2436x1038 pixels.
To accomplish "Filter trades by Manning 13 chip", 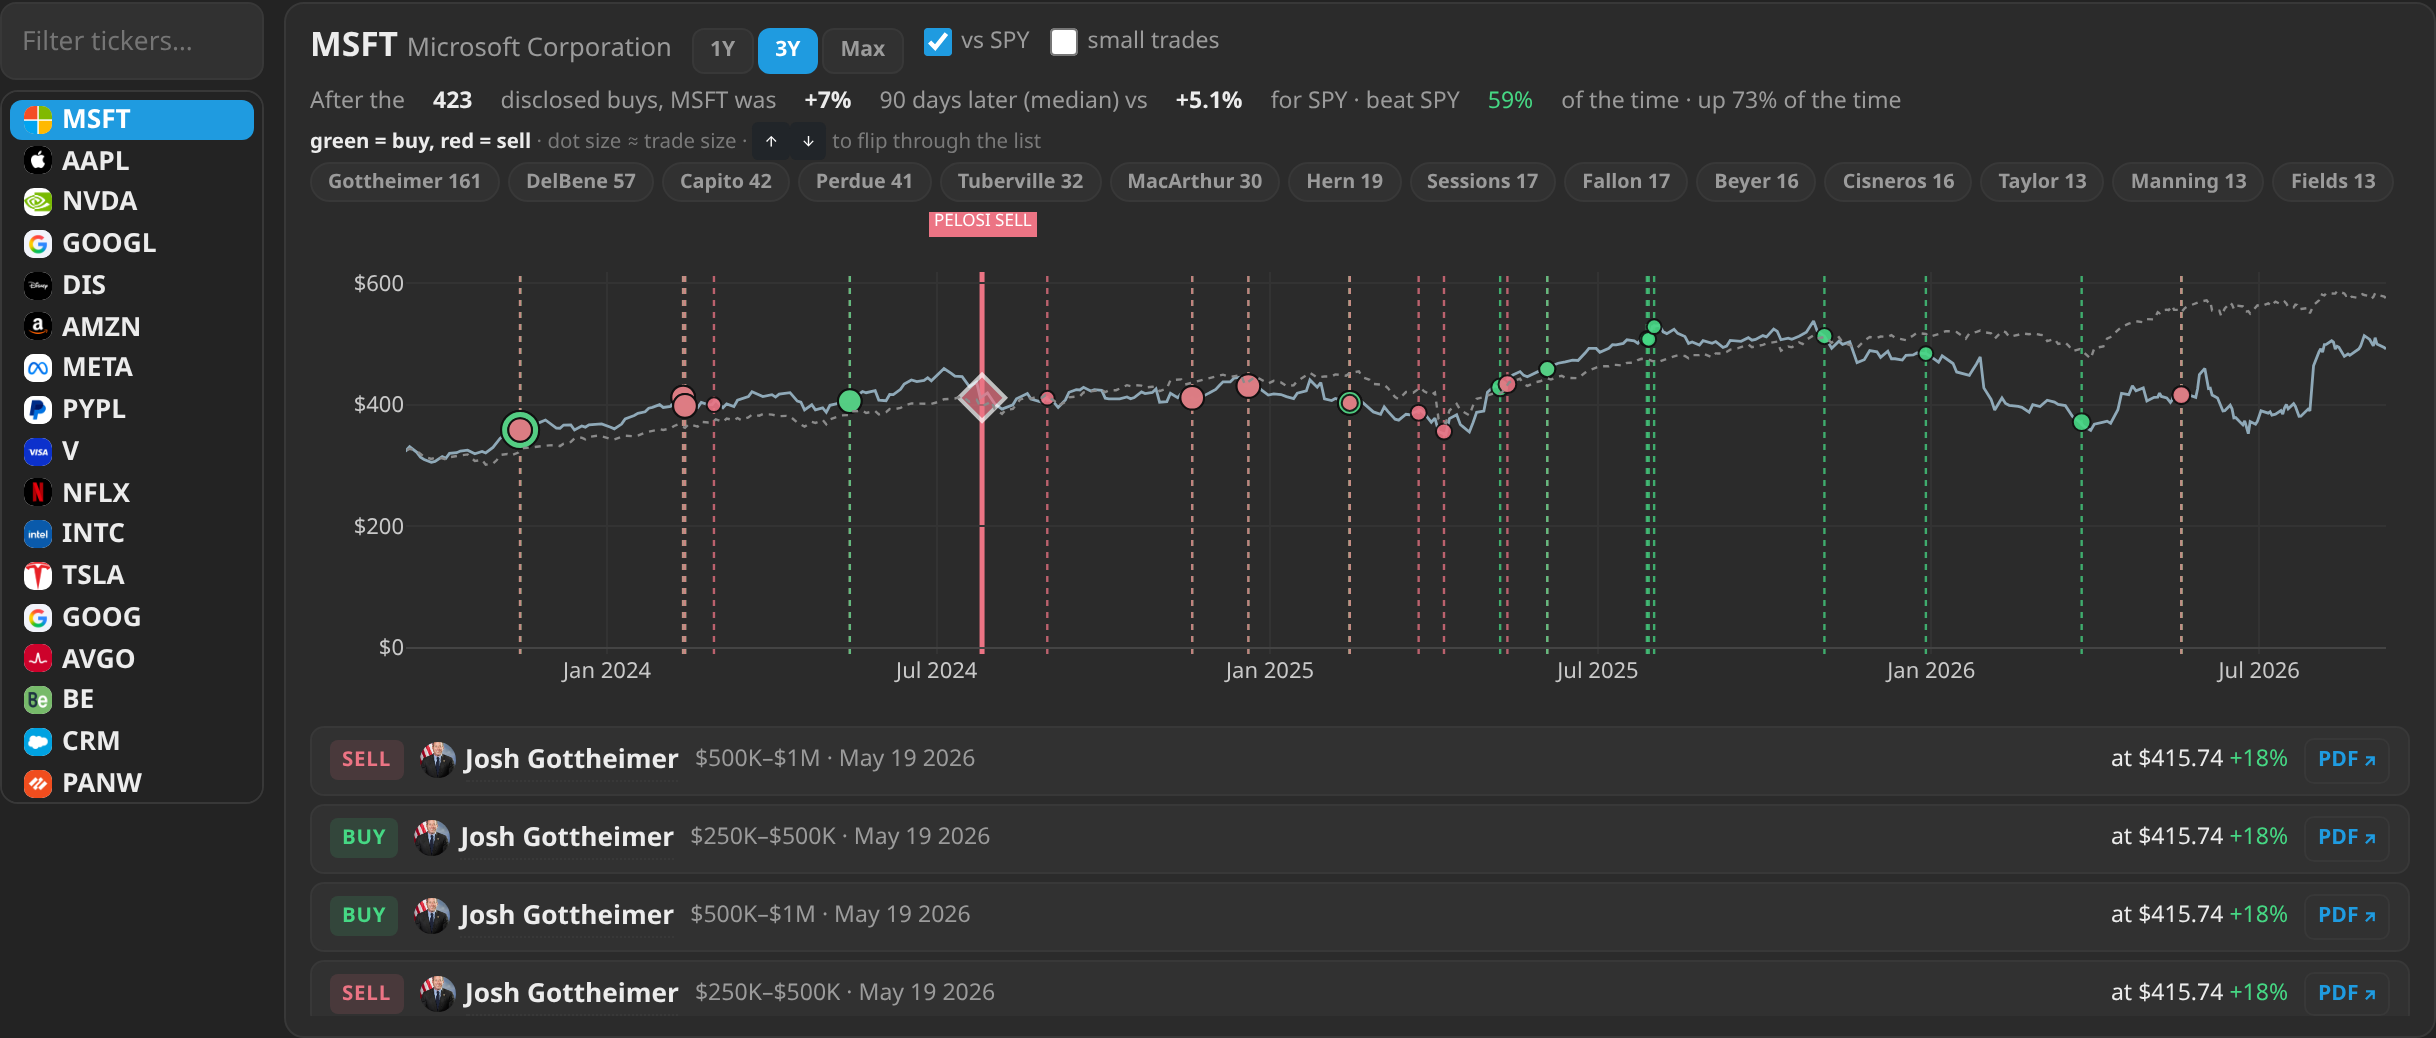I will [2188, 181].
